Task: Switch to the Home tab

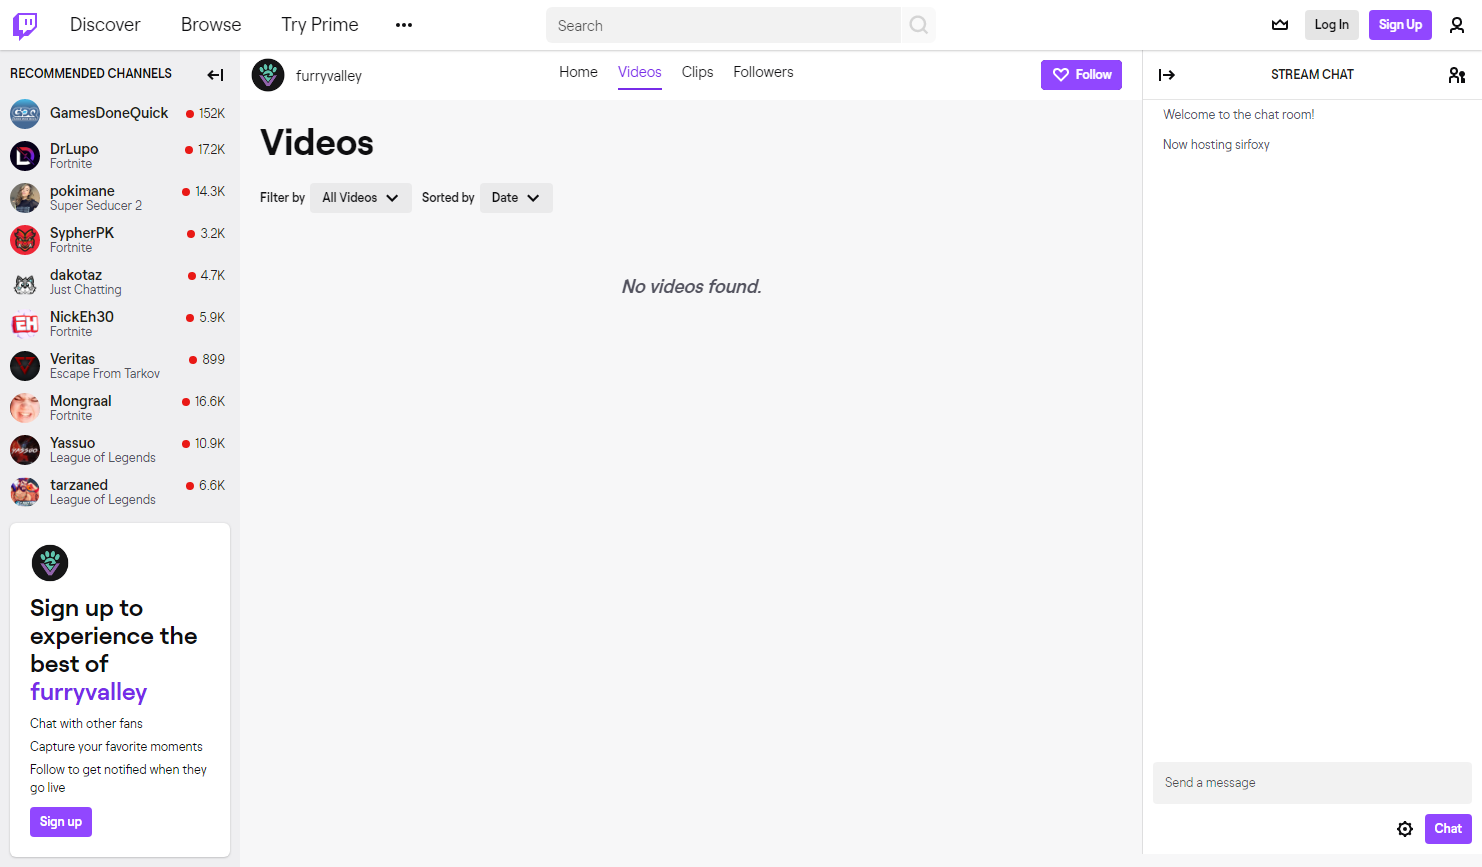Action: tap(578, 72)
